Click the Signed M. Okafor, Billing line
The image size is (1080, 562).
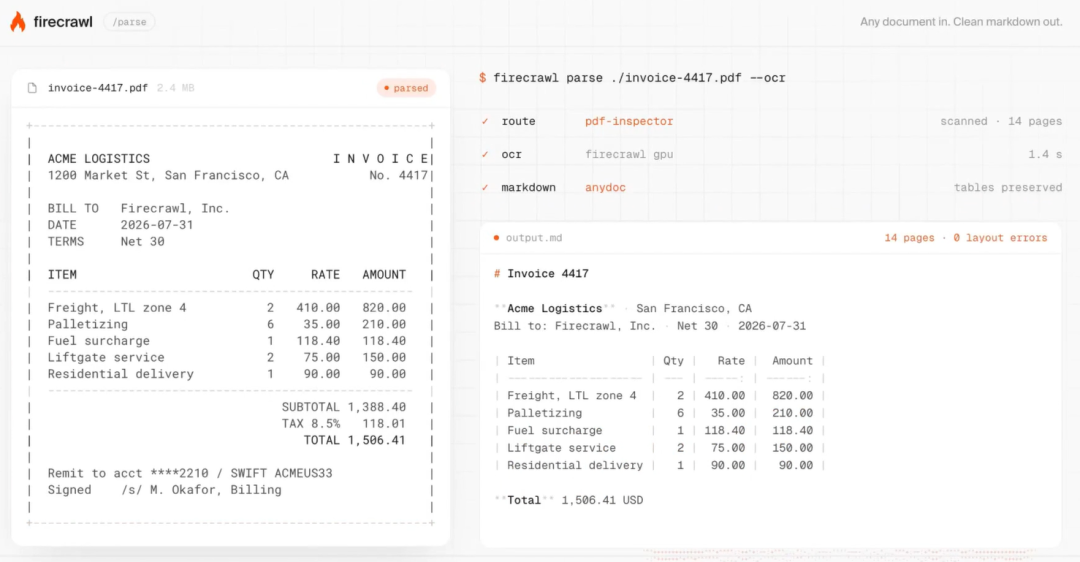(165, 490)
